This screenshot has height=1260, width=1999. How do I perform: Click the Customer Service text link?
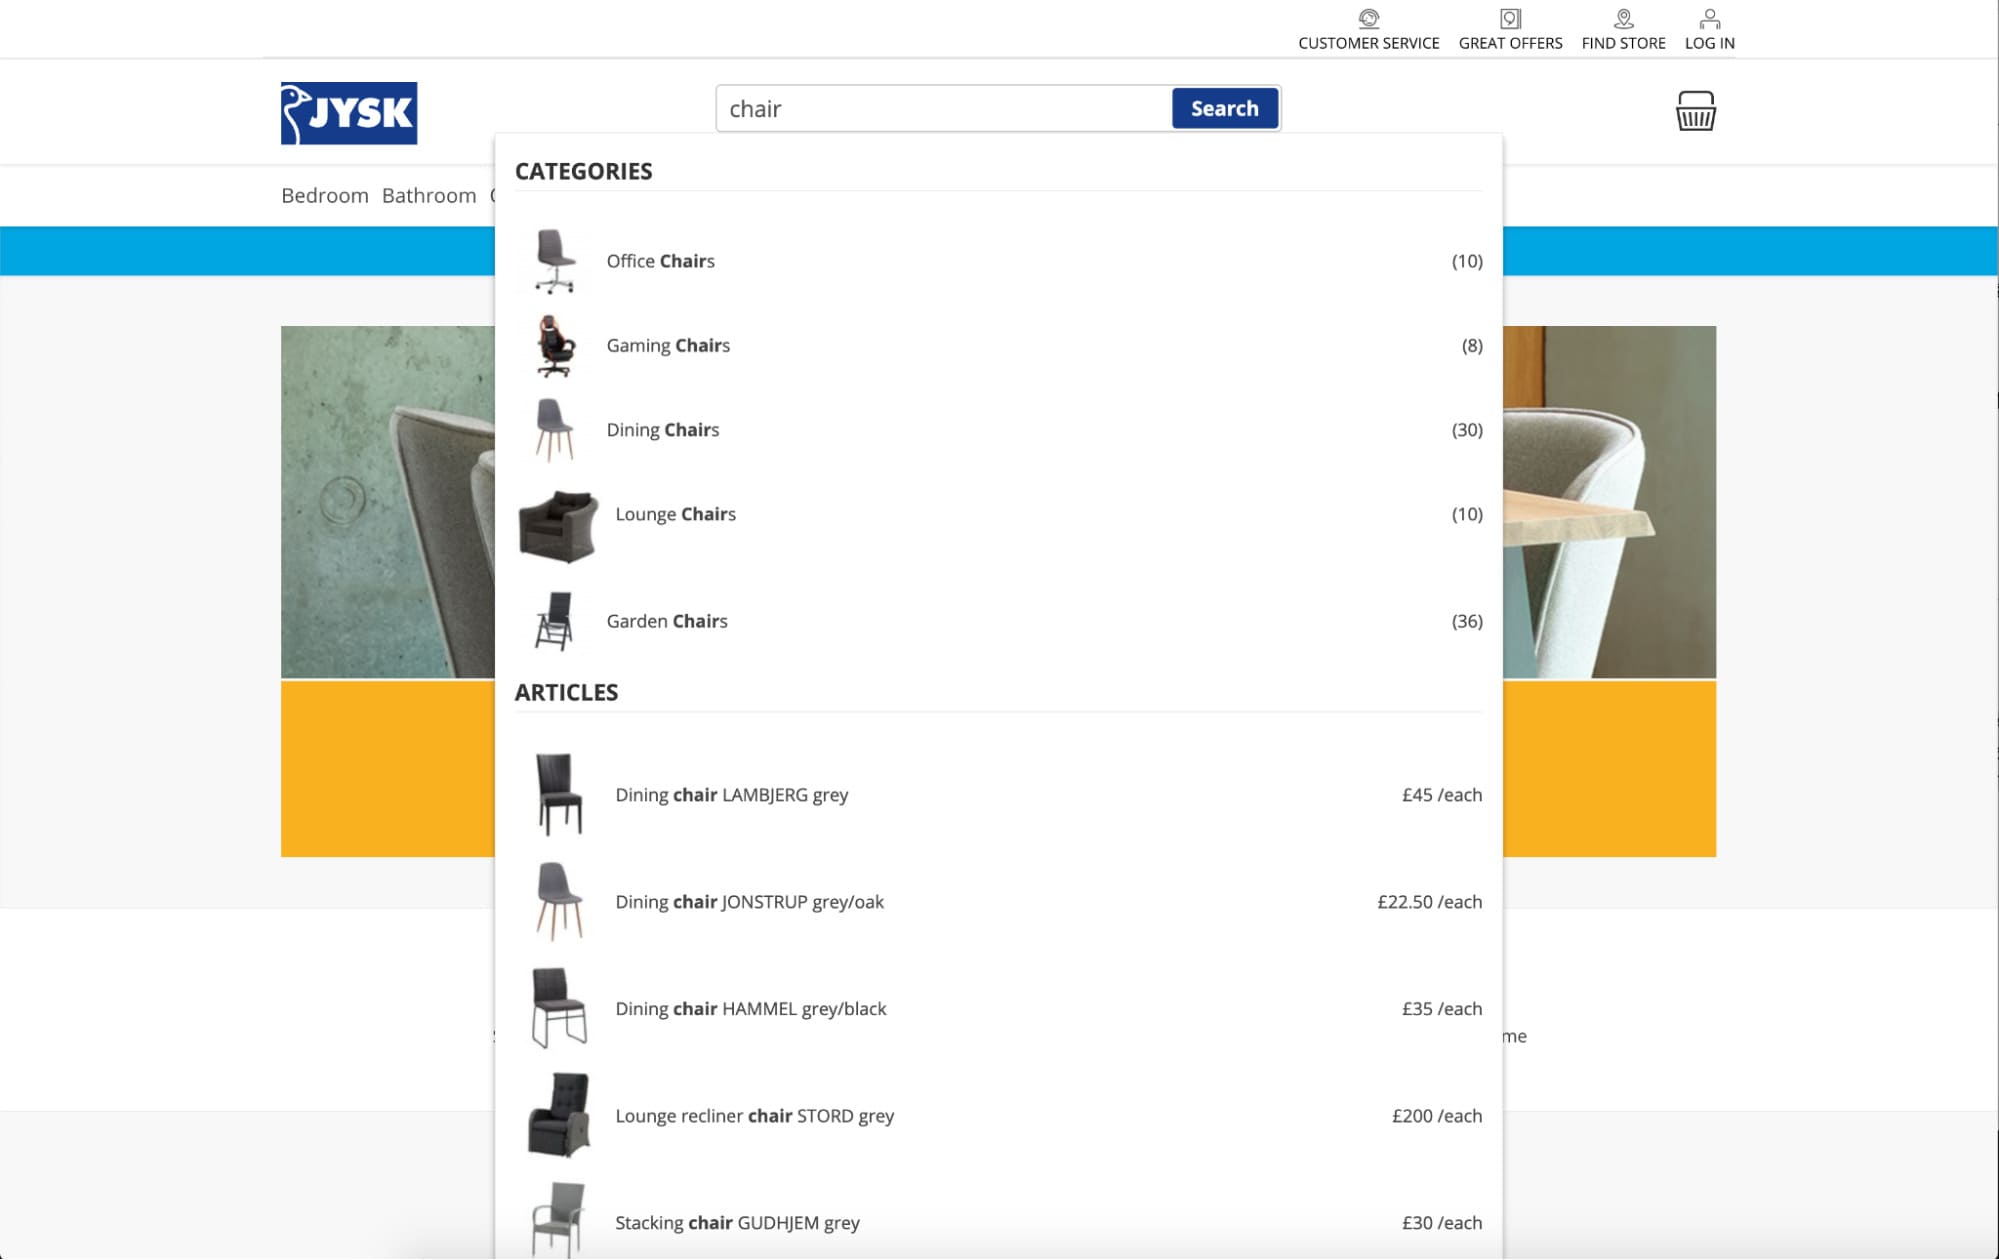1368,43
